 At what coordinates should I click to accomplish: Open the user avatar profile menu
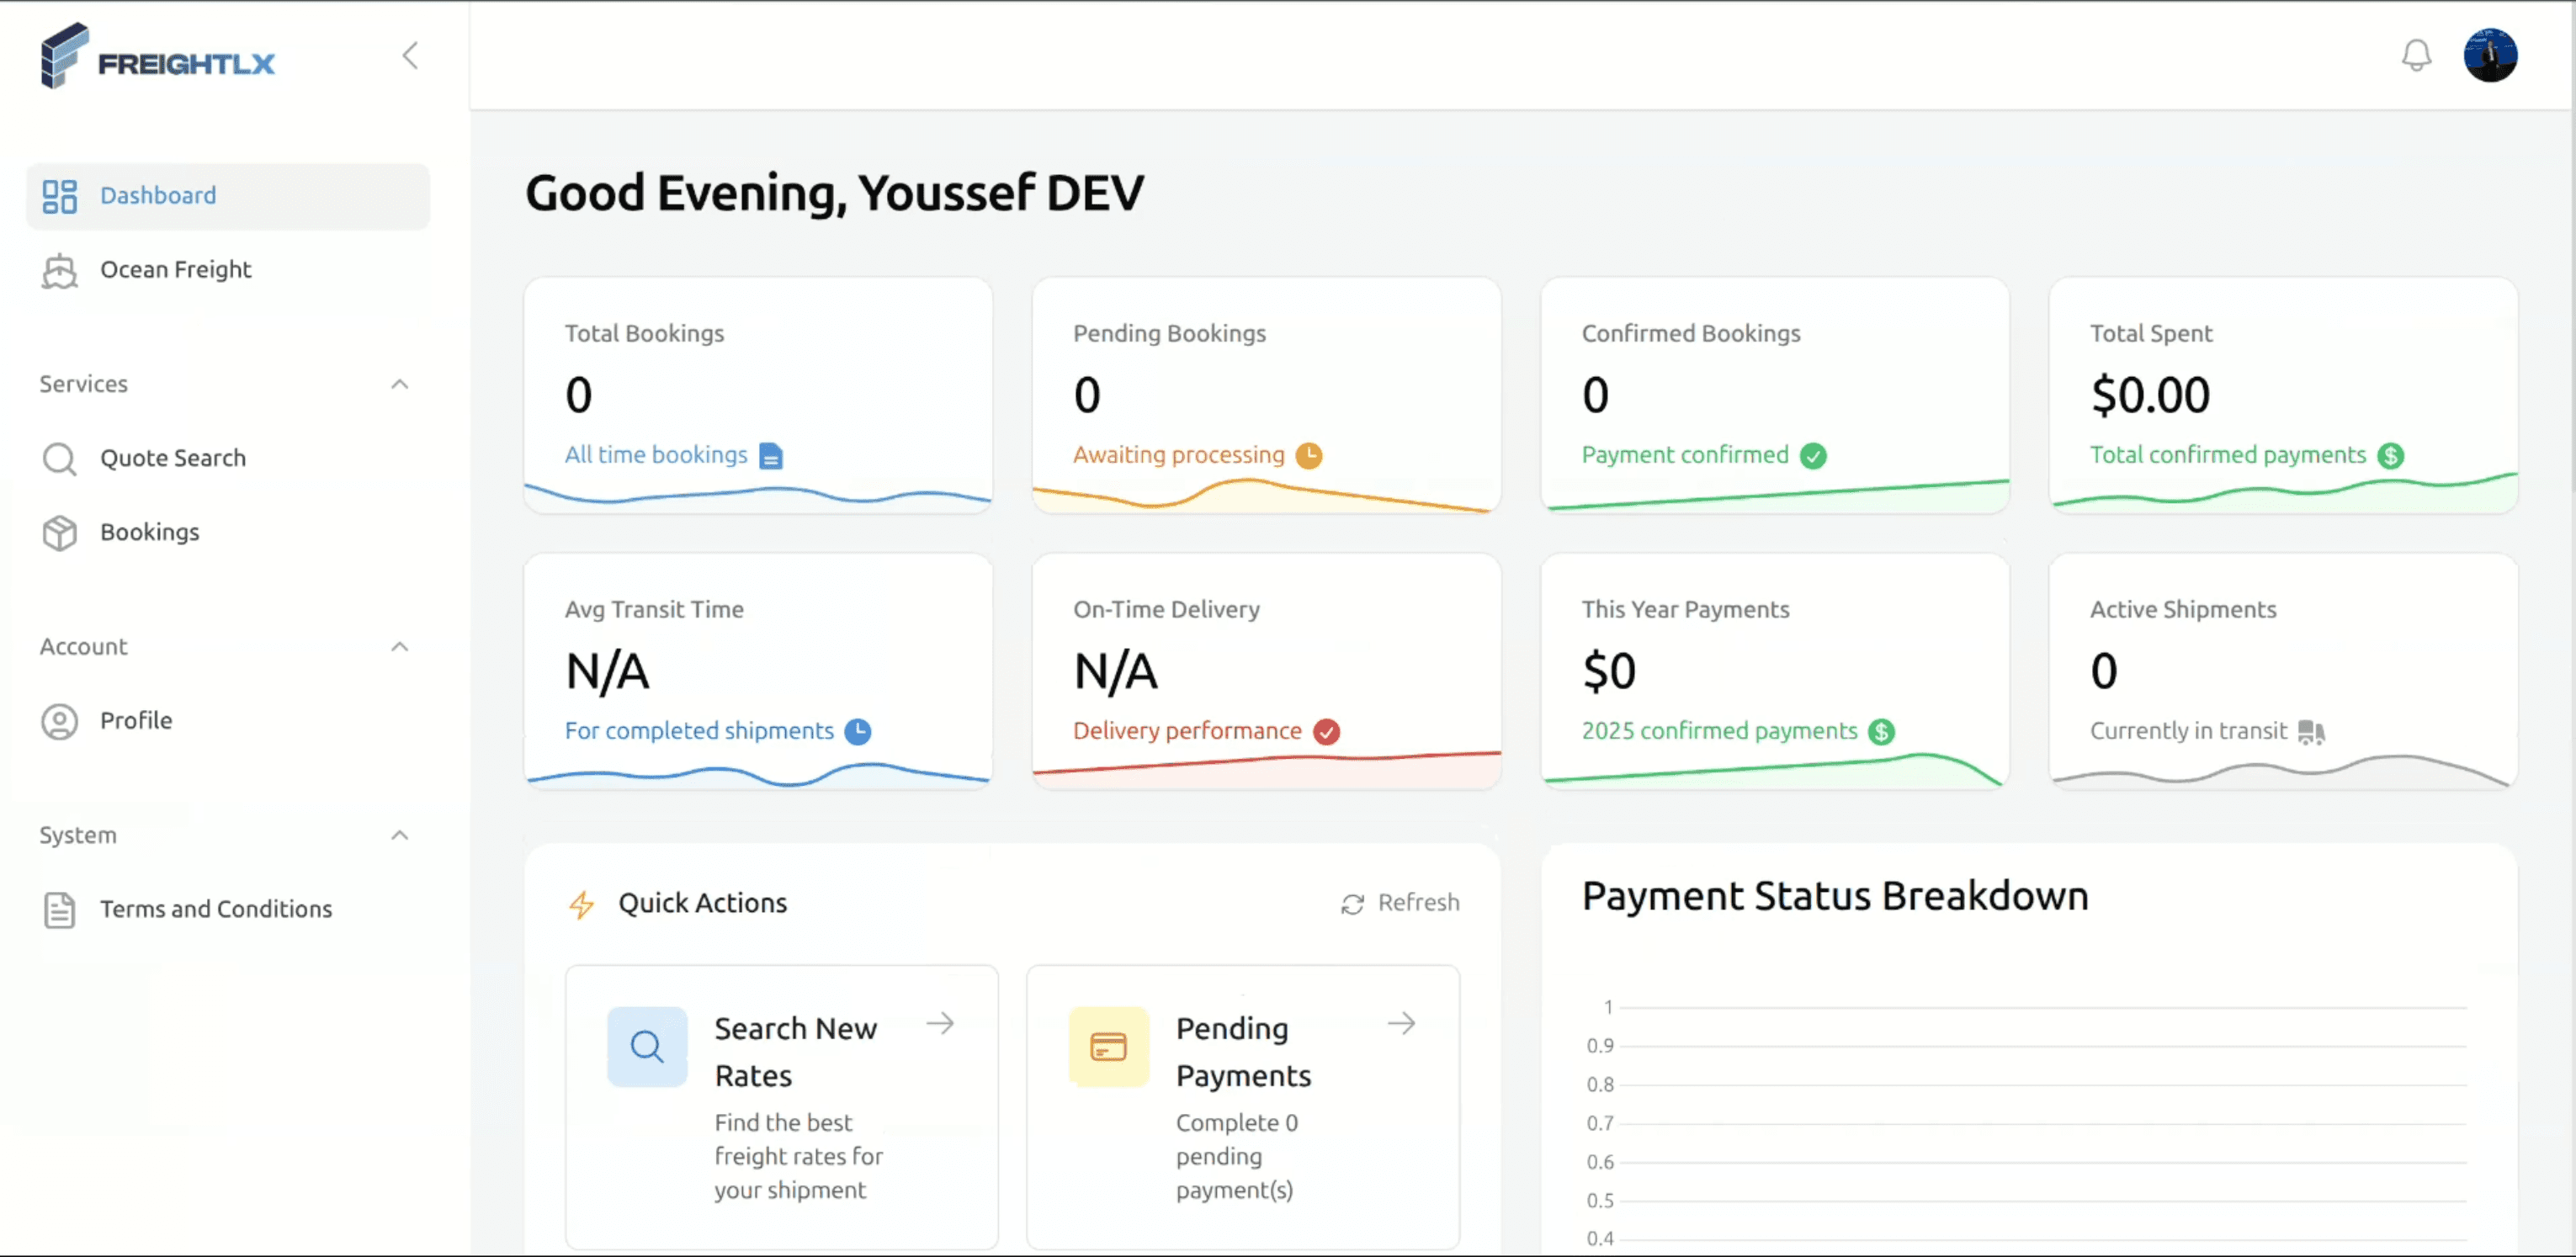[2489, 55]
